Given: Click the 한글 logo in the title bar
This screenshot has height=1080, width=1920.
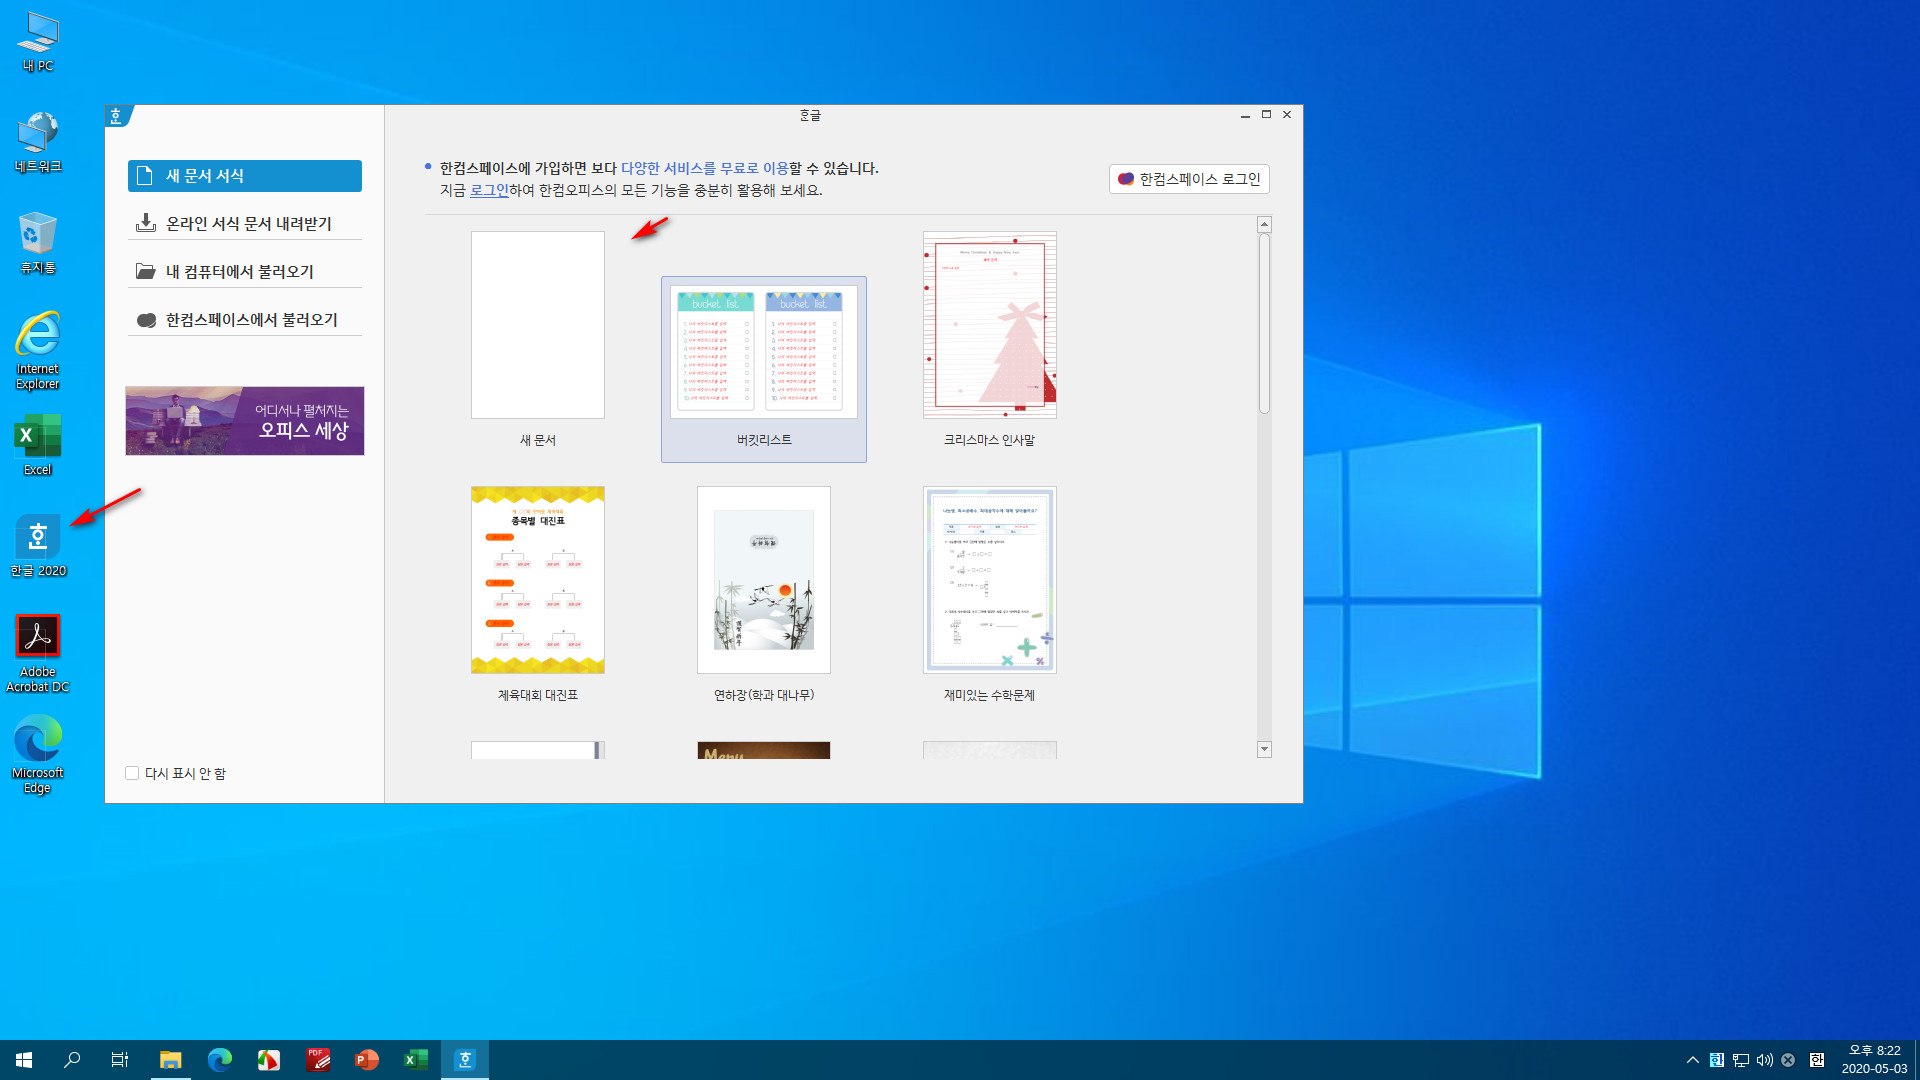Looking at the screenshot, I should [x=116, y=116].
